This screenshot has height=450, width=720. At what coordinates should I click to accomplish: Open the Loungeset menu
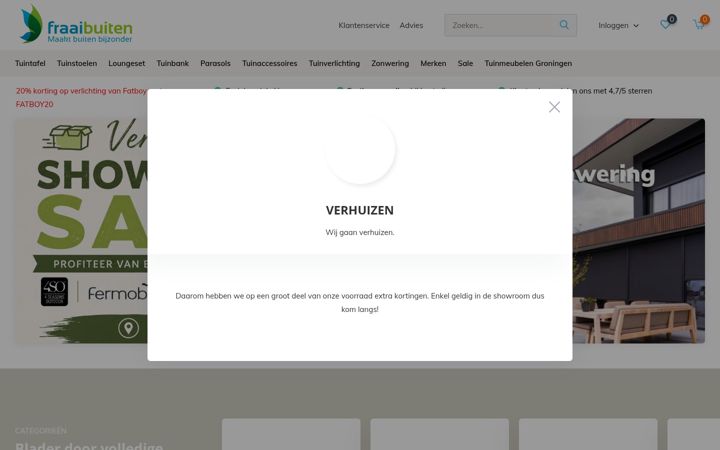tap(127, 63)
